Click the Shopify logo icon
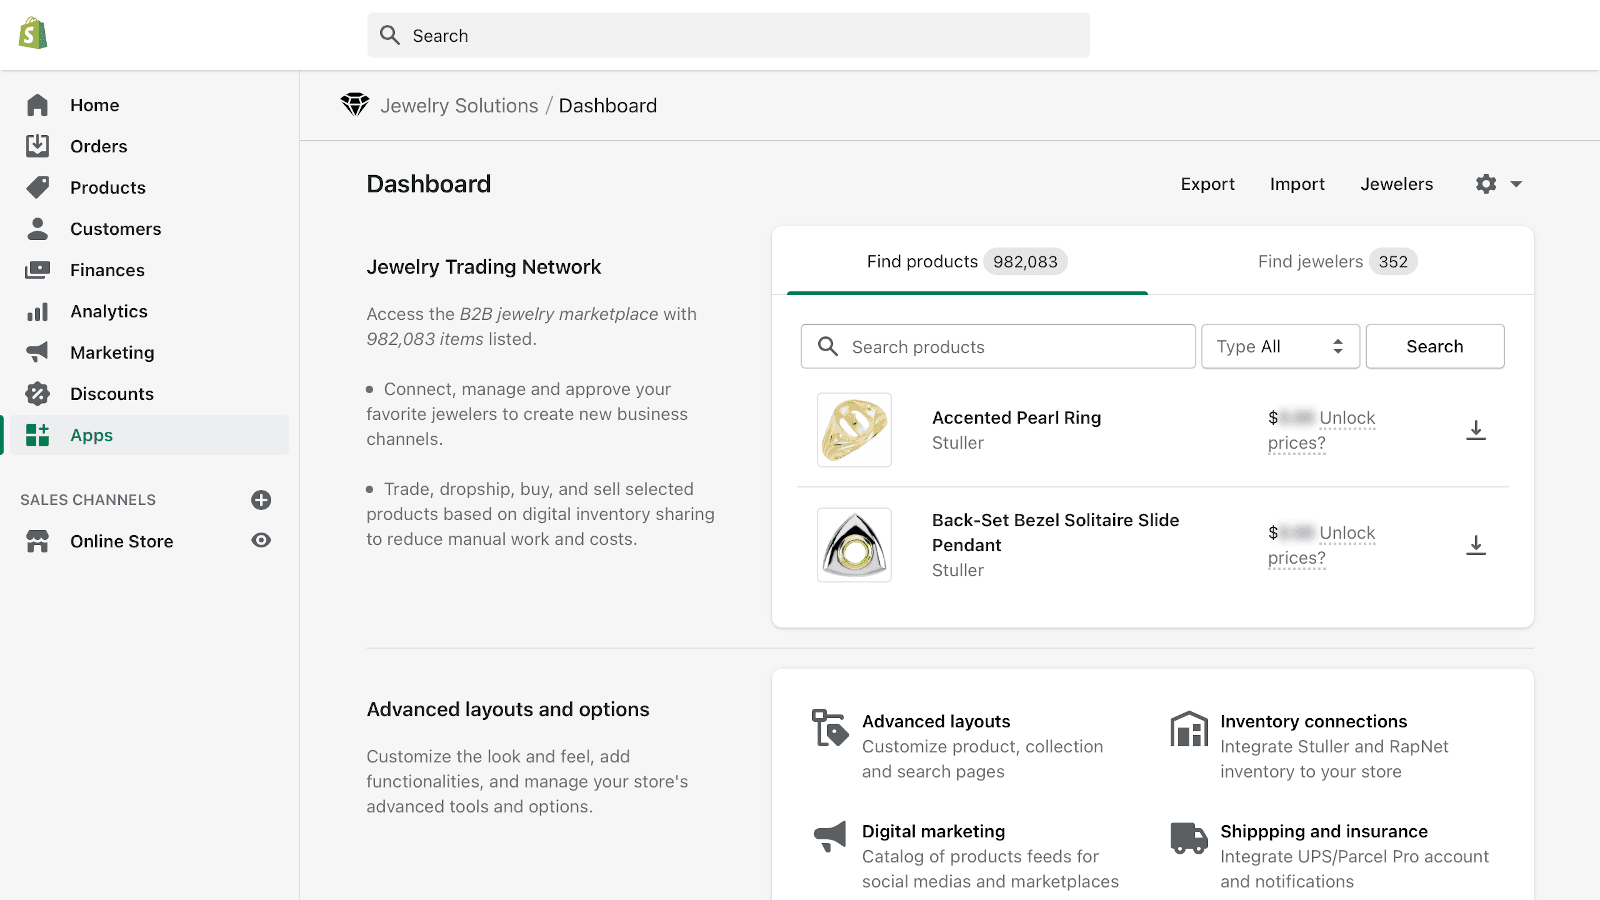The width and height of the screenshot is (1600, 900). [33, 34]
